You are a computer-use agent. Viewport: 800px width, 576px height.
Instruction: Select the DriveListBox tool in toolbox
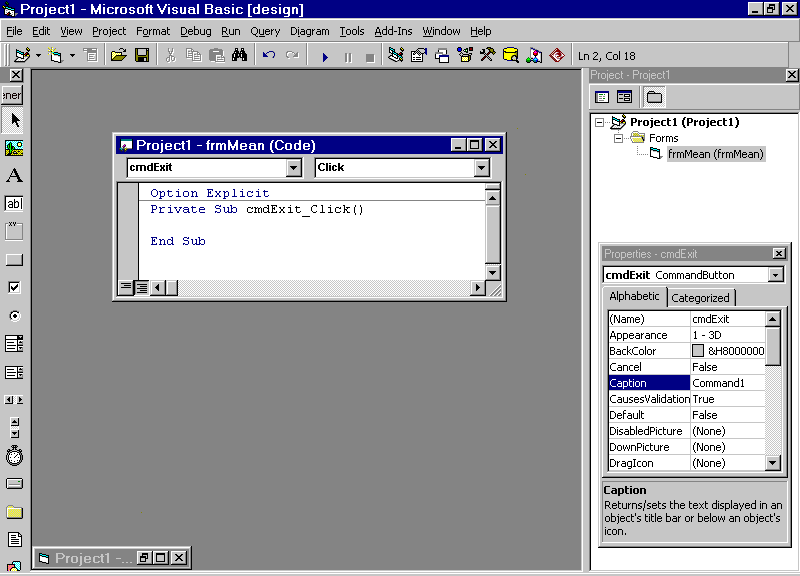tap(14, 484)
